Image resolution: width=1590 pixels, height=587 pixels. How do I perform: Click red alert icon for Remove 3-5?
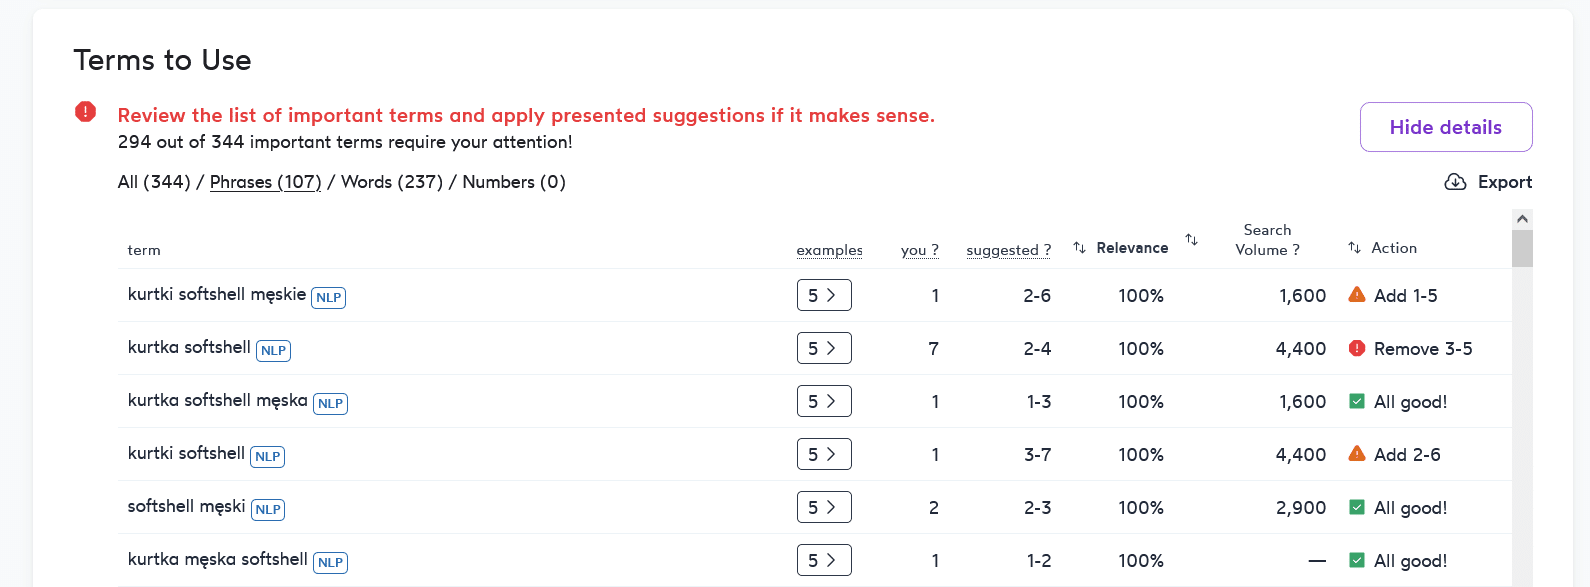click(1357, 348)
